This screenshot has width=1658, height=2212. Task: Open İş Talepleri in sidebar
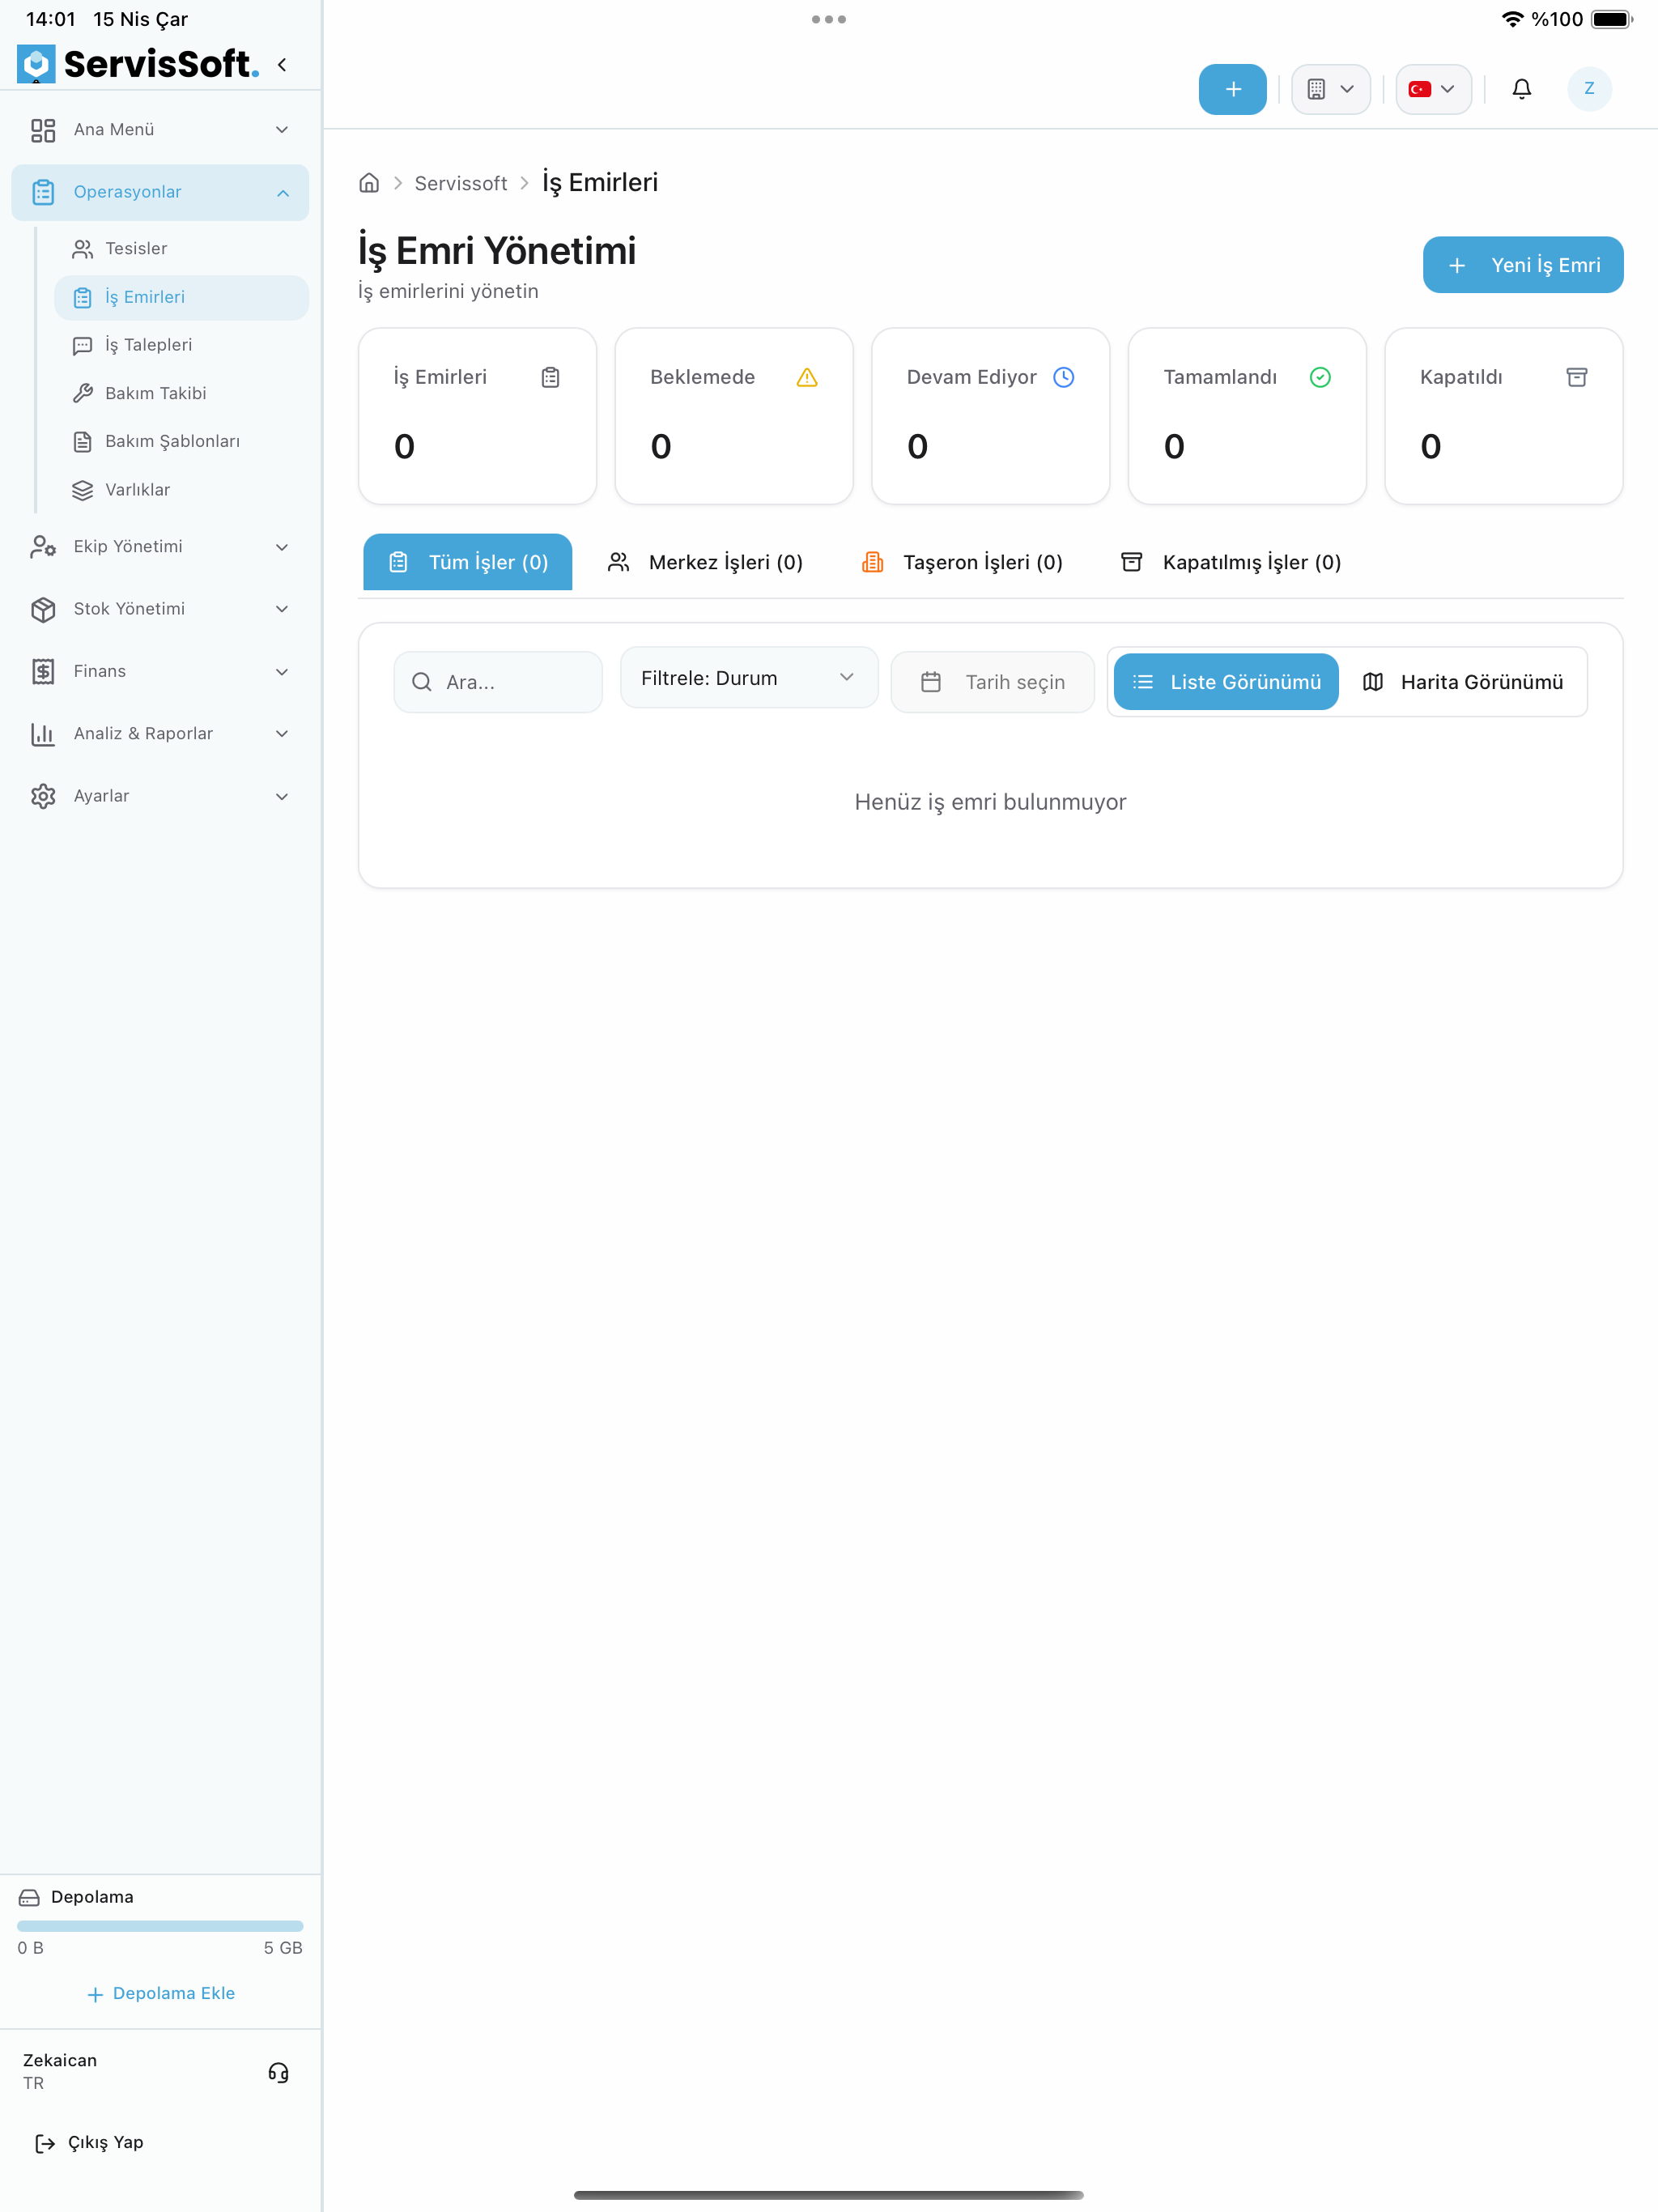pyautogui.click(x=181, y=345)
